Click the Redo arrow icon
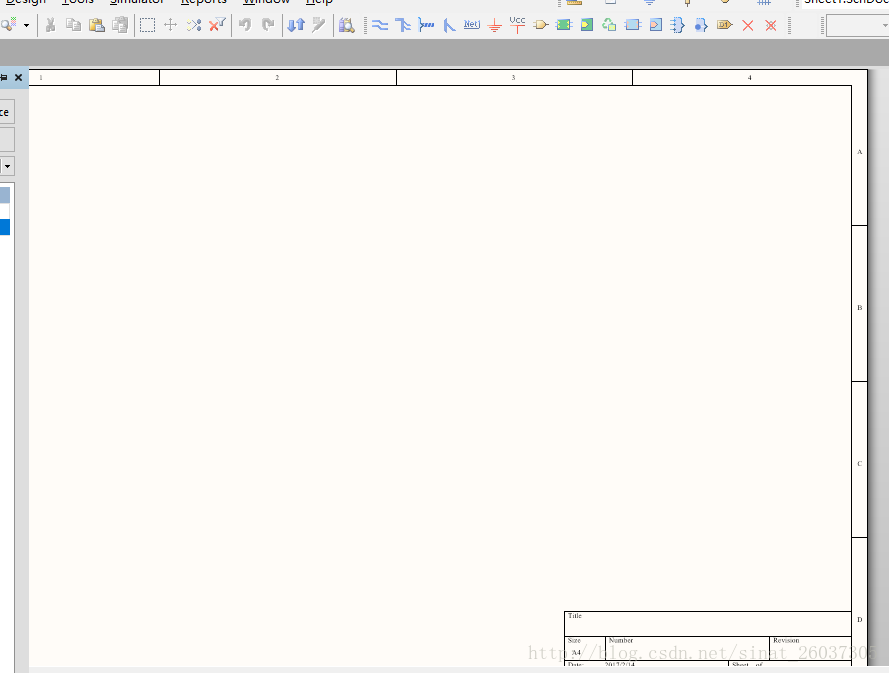 [268, 25]
